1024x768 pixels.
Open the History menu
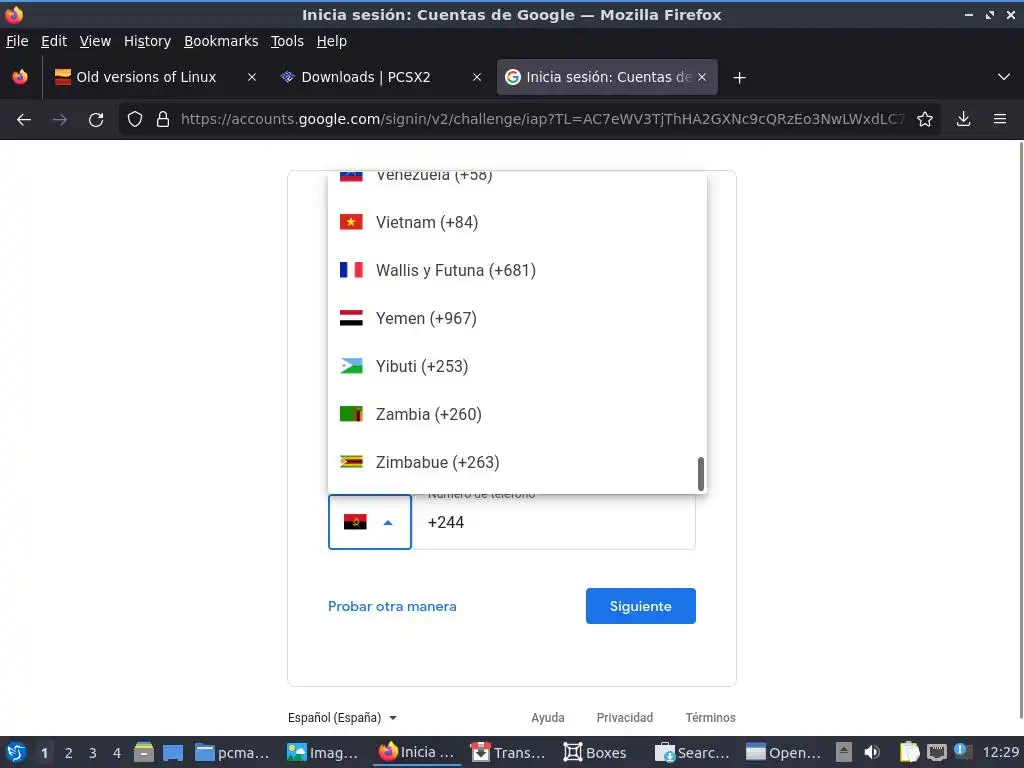[147, 41]
